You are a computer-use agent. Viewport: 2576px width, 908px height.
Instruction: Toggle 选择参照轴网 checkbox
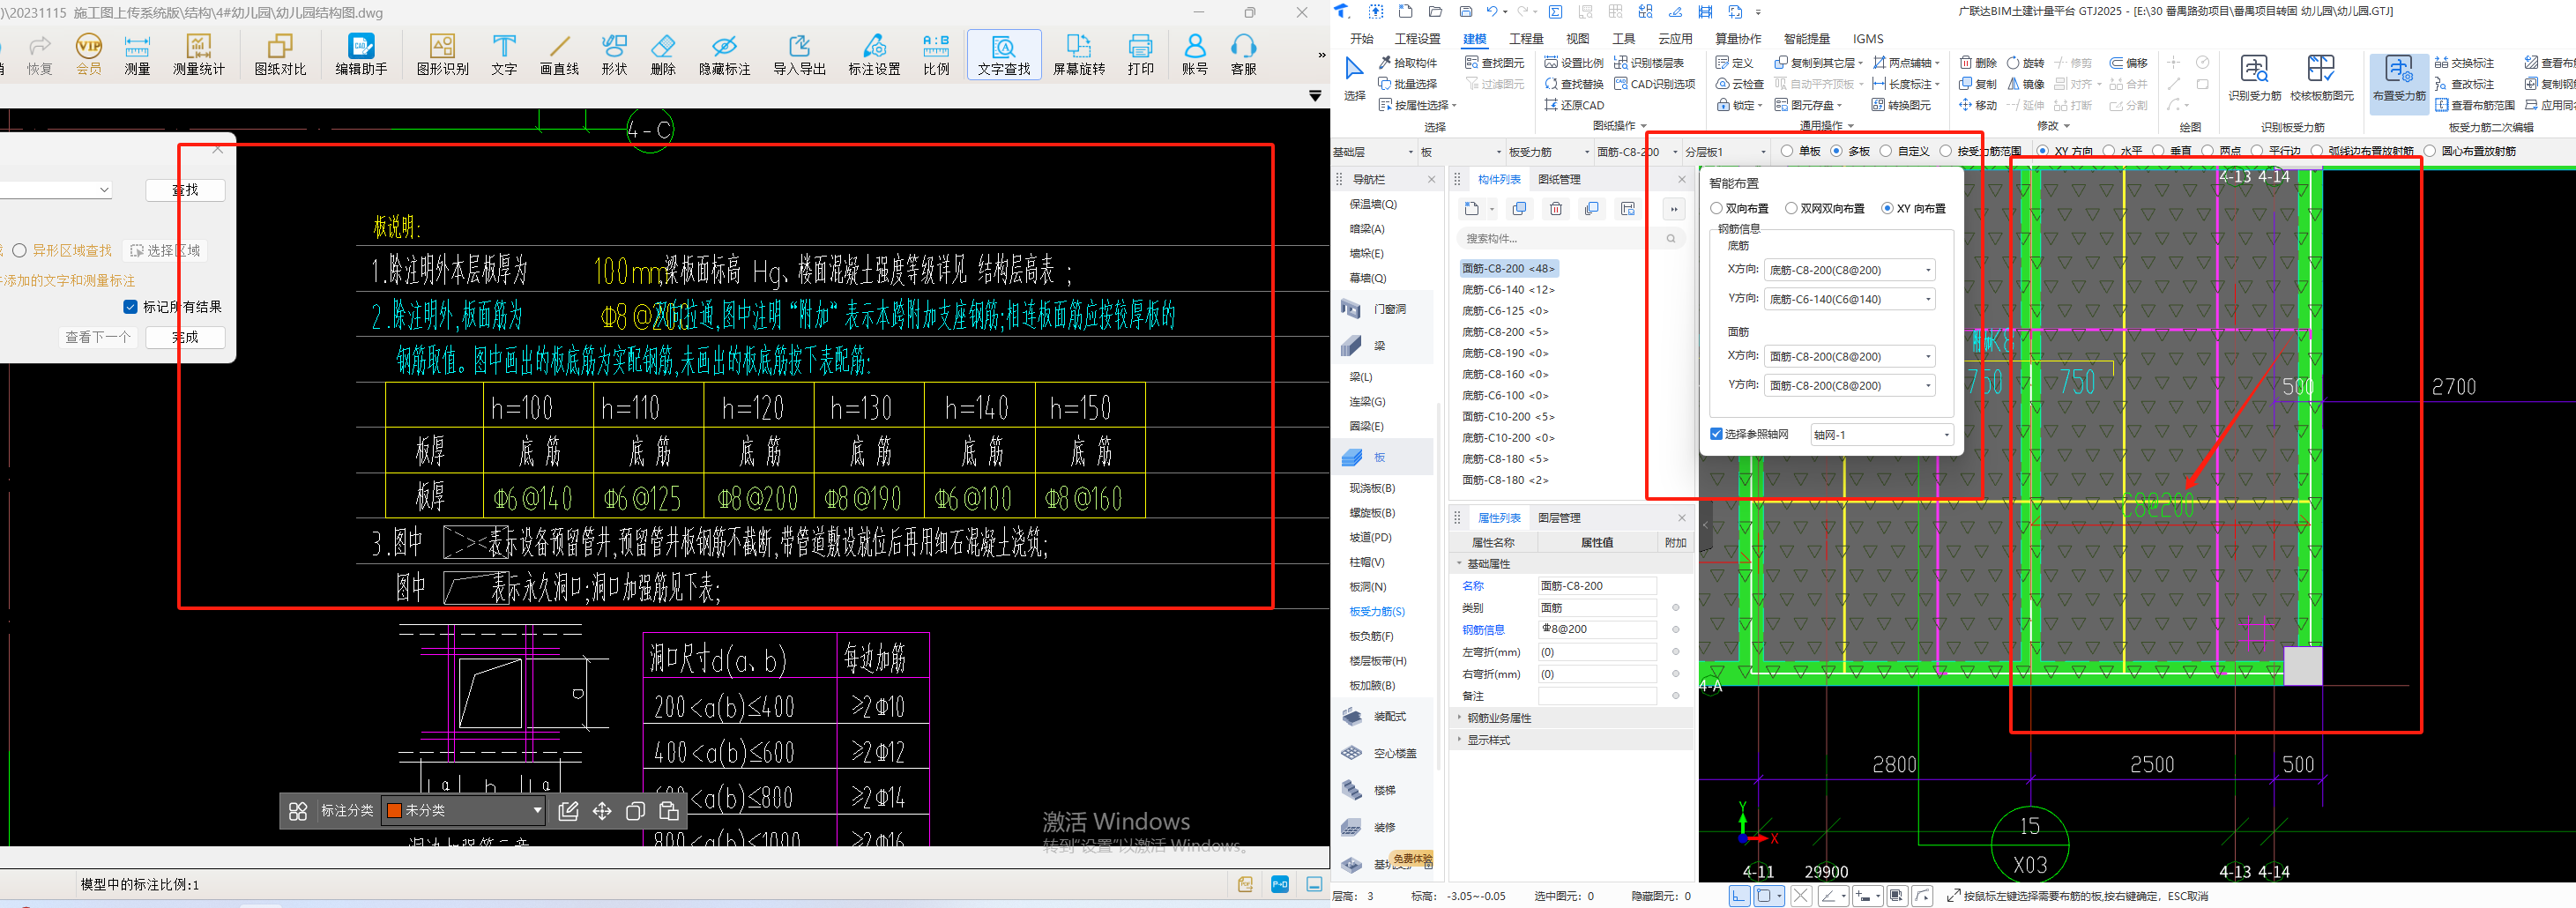tap(1716, 434)
